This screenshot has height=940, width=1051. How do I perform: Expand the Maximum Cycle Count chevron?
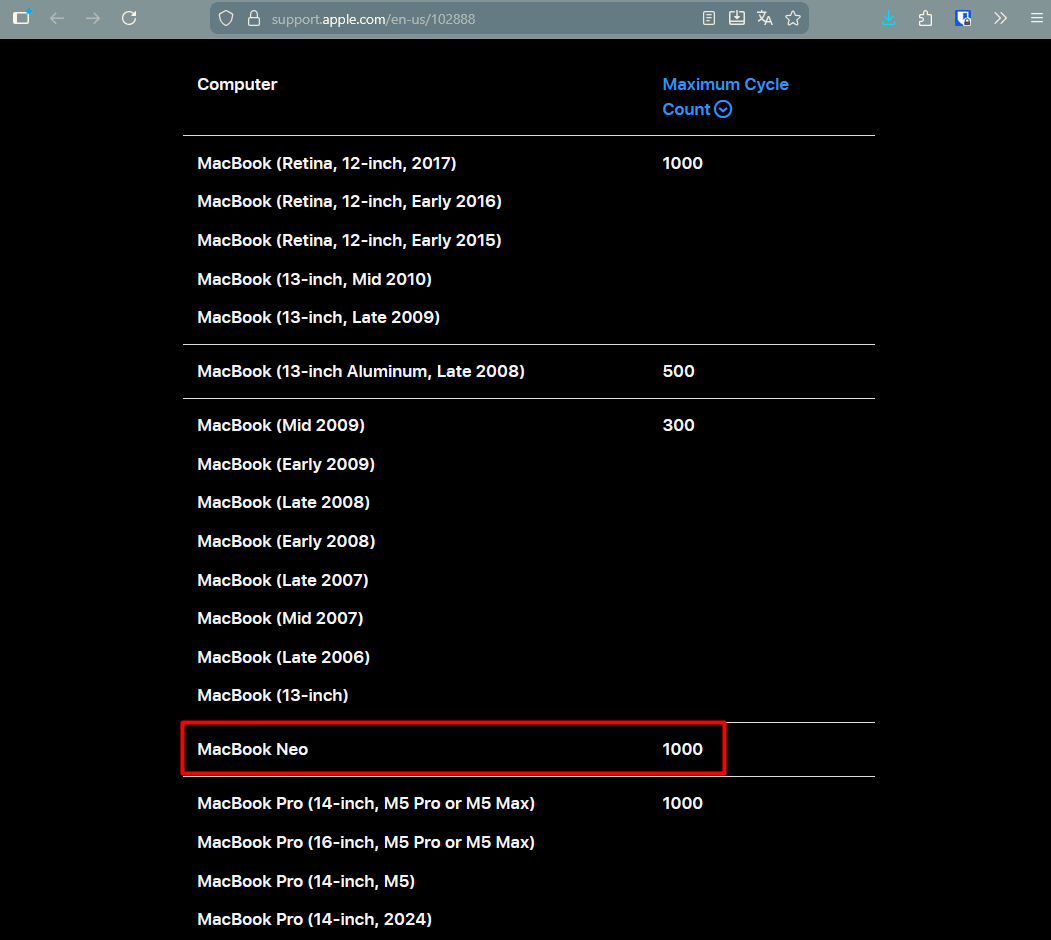pyautogui.click(x=723, y=109)
